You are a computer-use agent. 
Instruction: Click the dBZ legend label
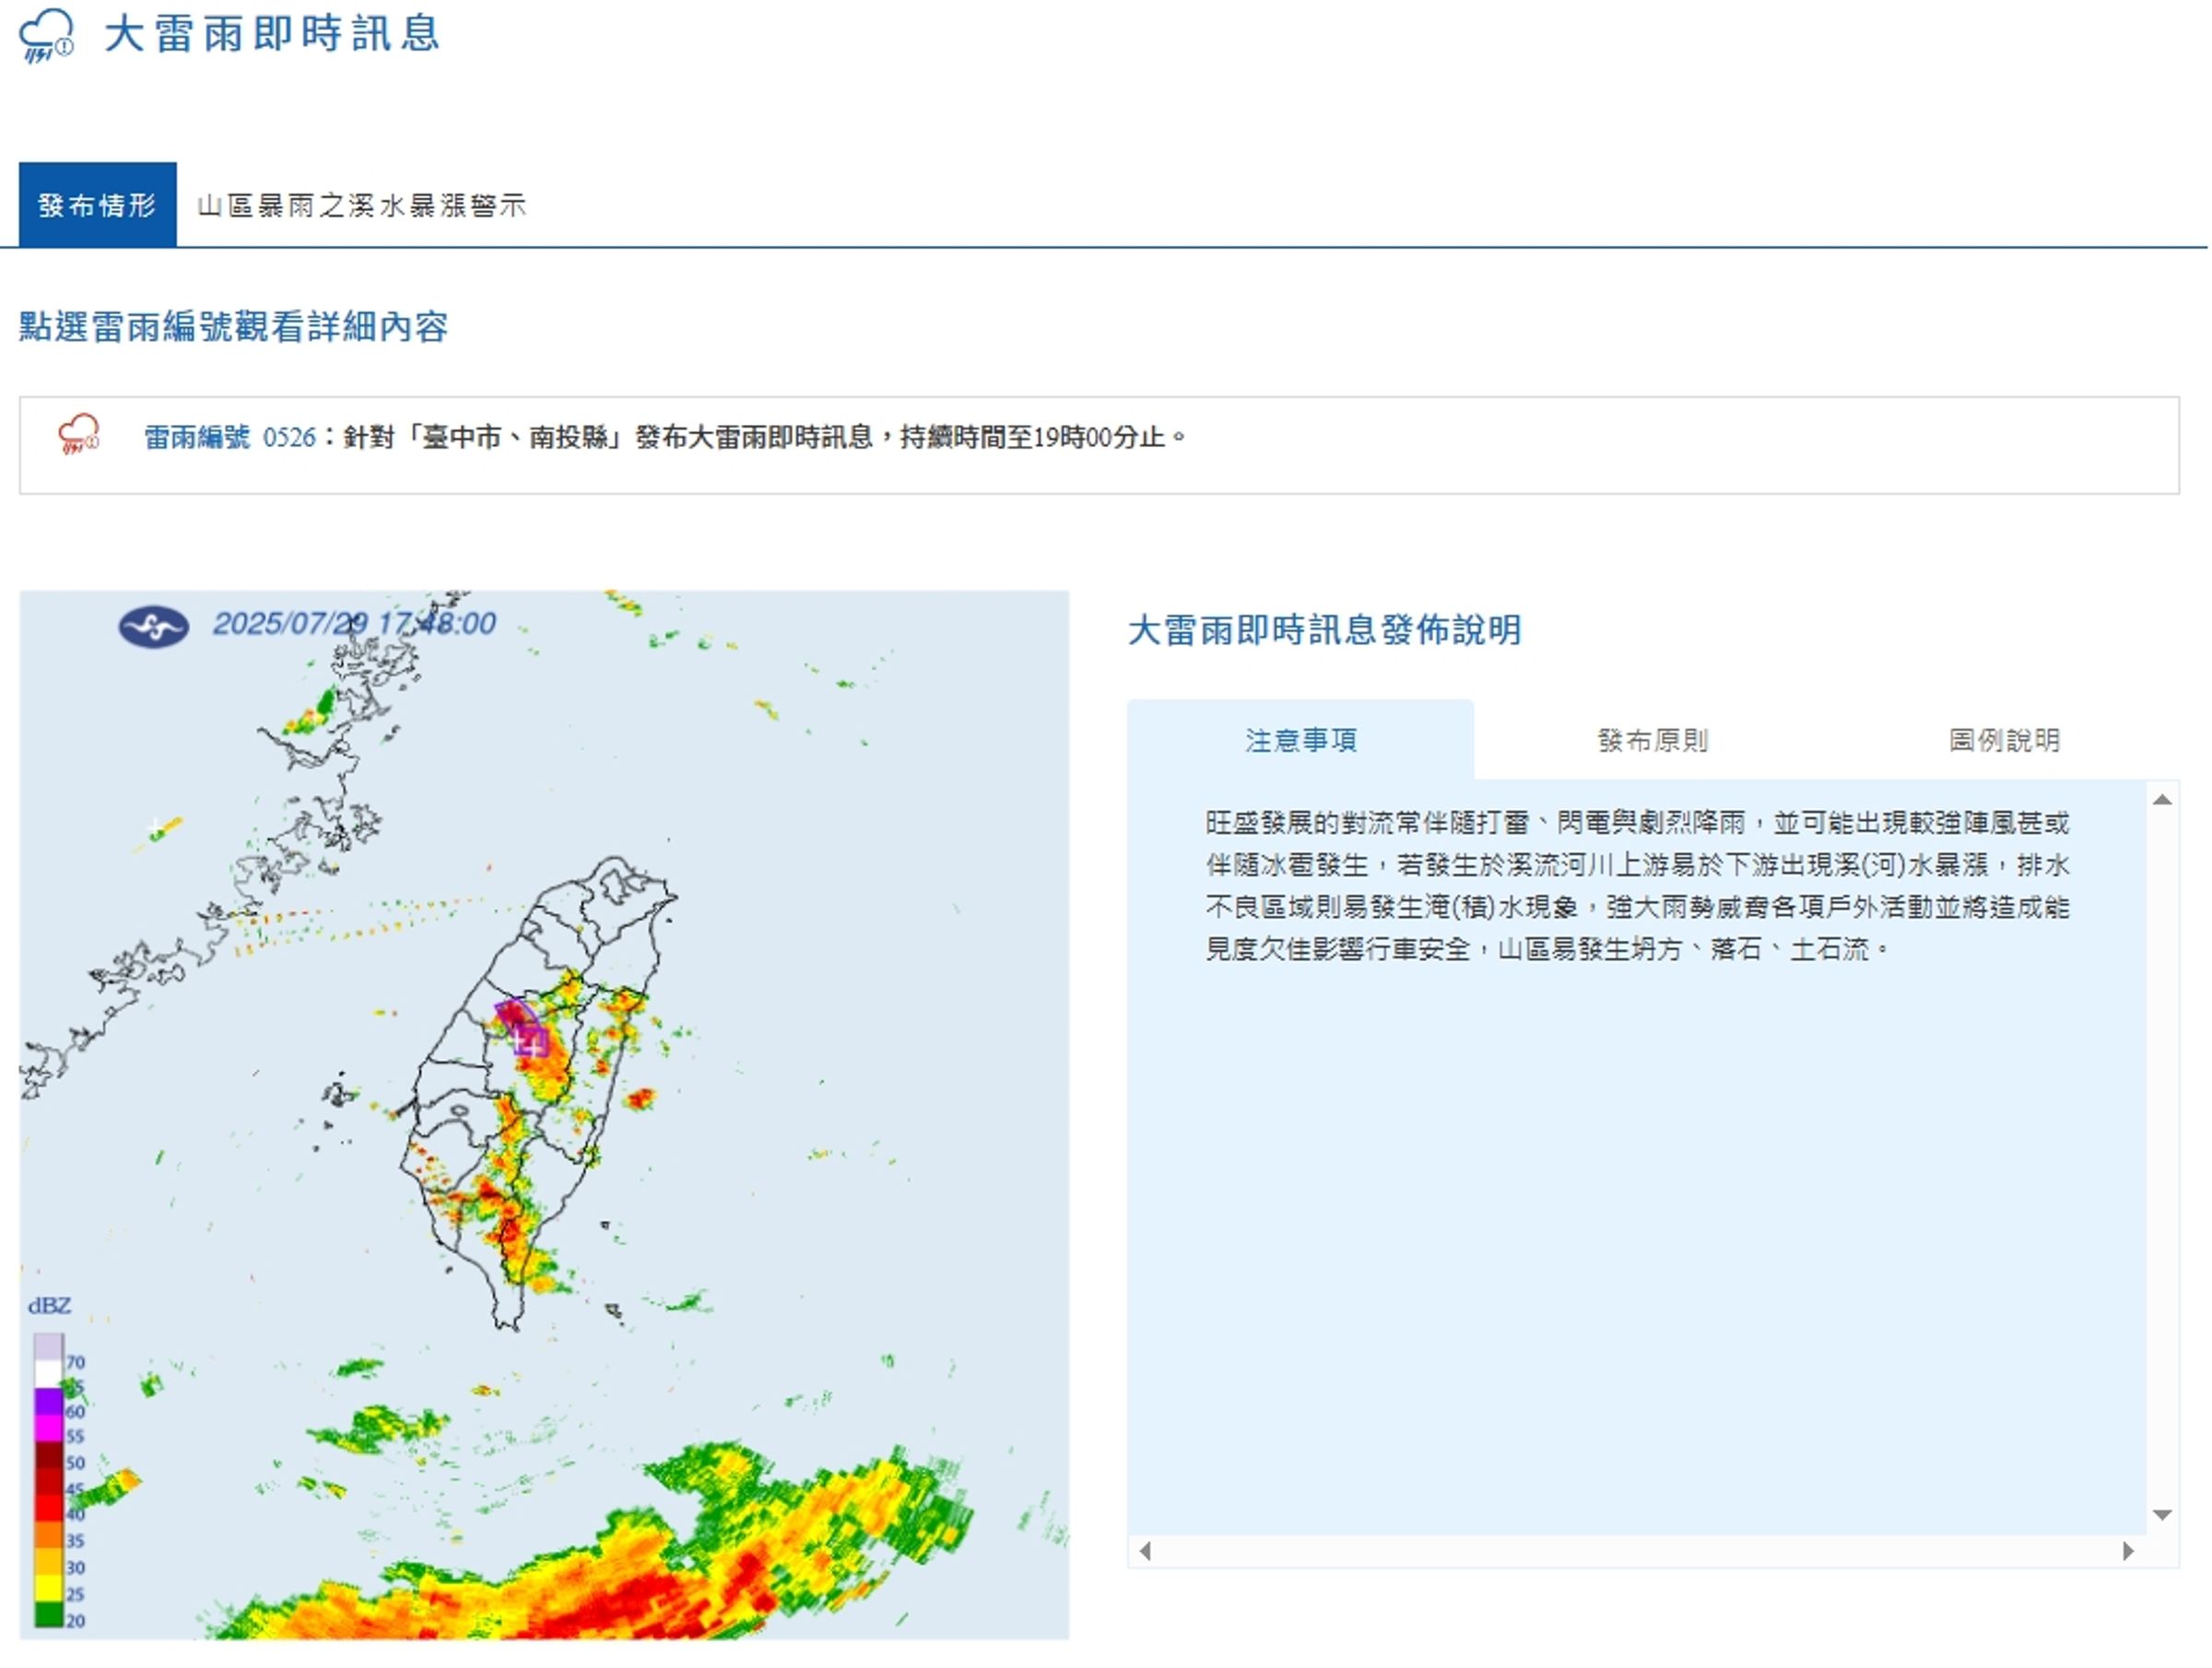pos(49,1306)
